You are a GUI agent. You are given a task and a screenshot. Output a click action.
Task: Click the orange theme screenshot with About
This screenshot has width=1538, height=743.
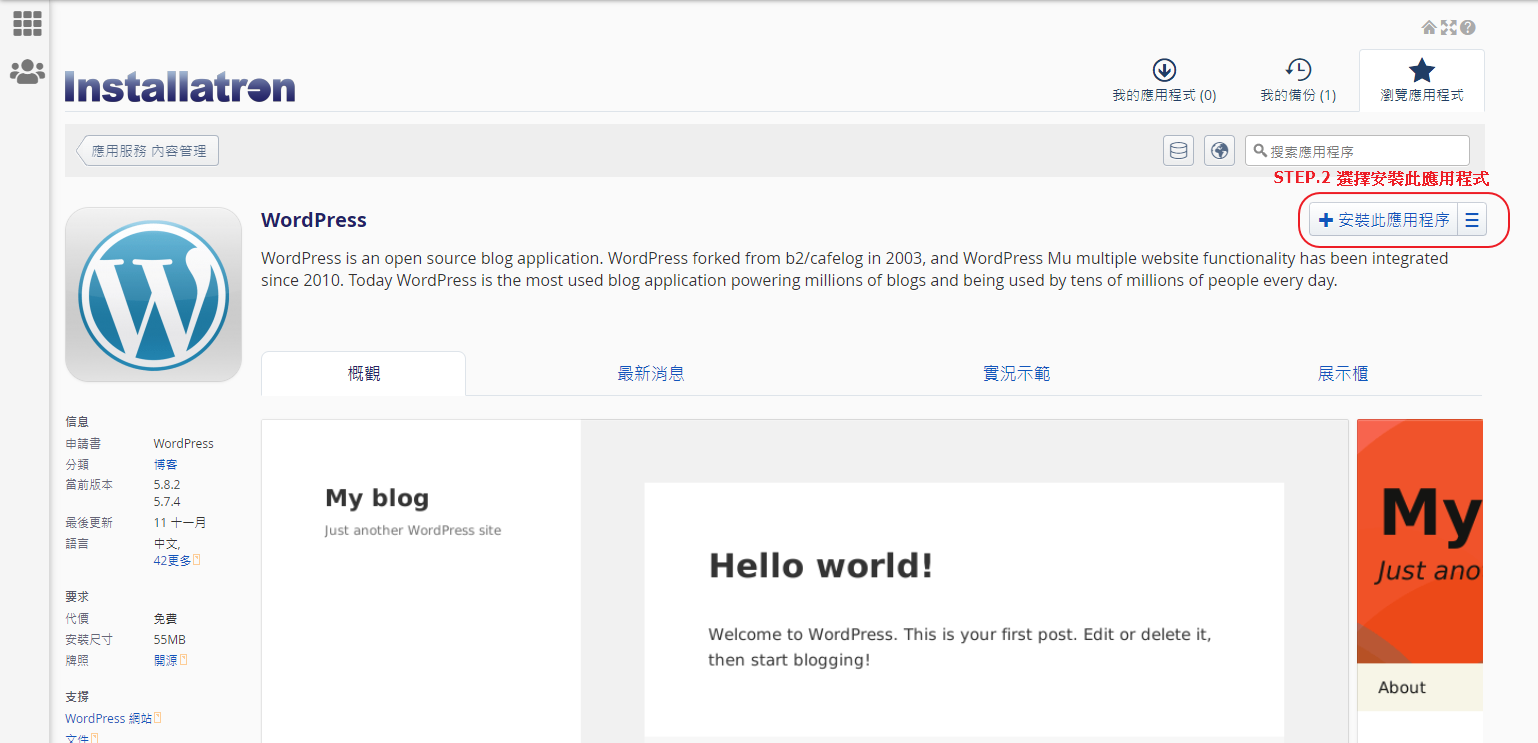point(1420,581)
